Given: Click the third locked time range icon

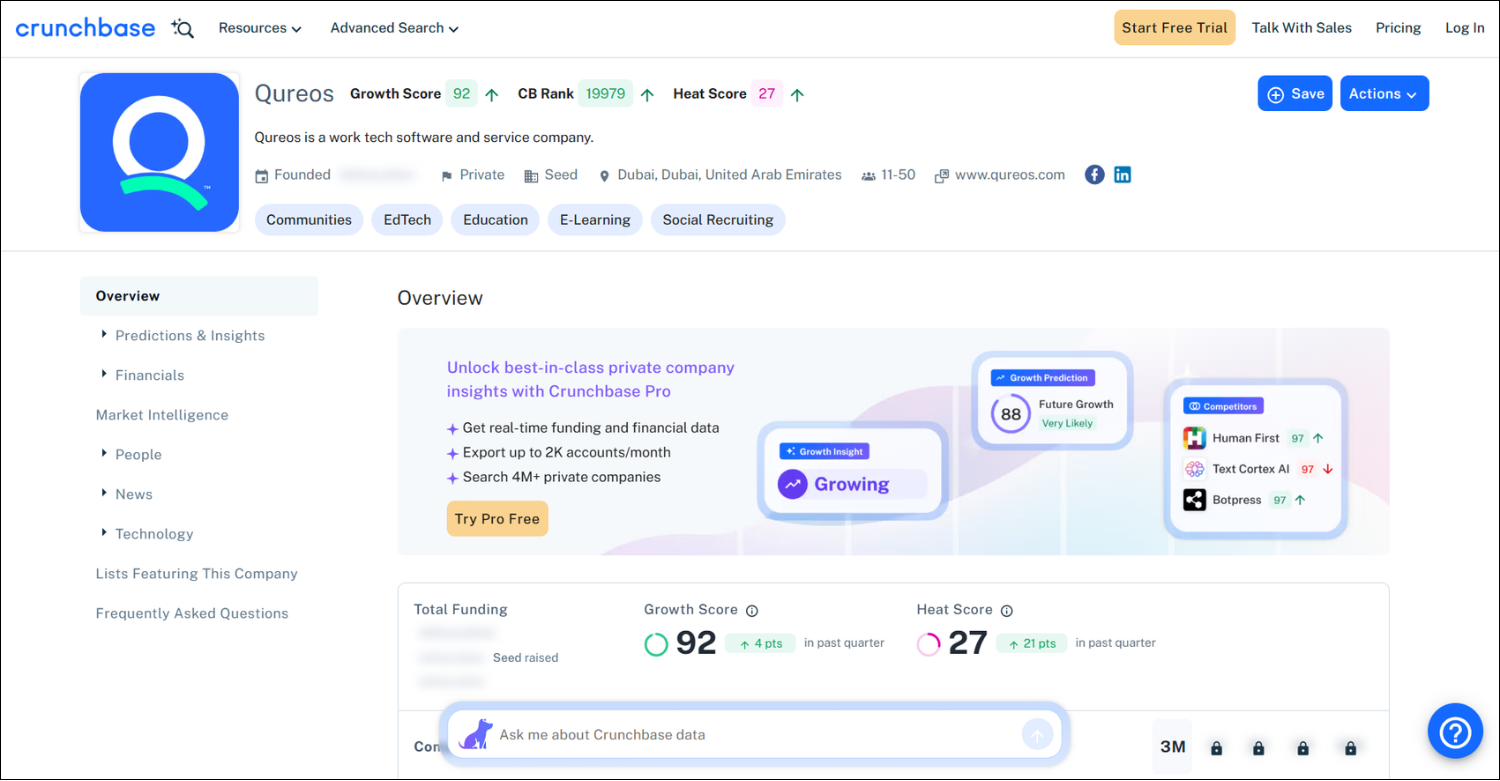Looking at the screenshot, I should coord(1303,748).
